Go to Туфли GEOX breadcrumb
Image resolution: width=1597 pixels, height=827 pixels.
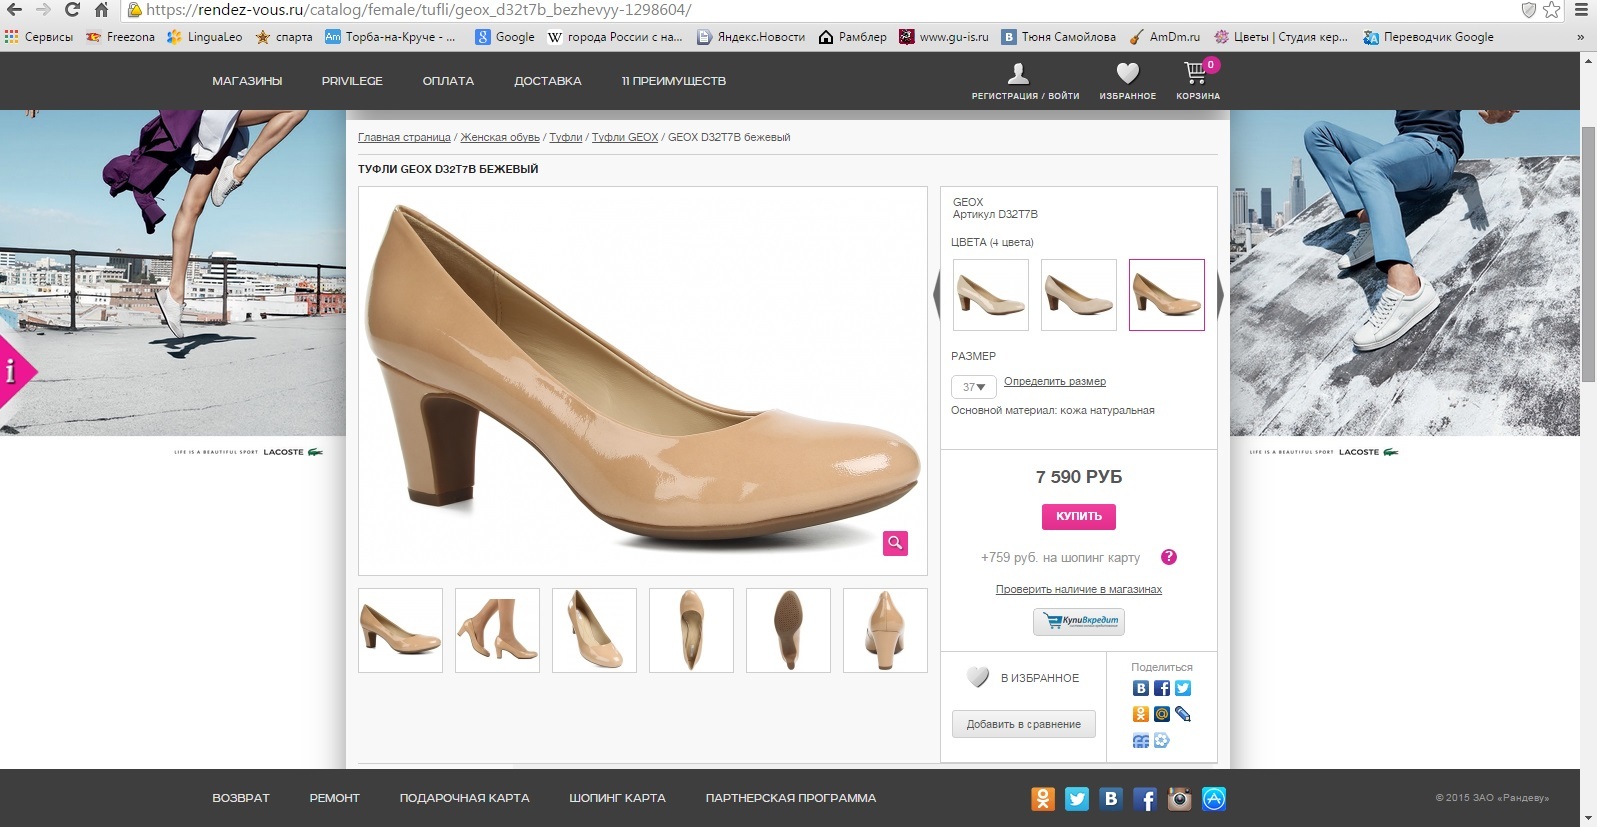click(625, 137)
